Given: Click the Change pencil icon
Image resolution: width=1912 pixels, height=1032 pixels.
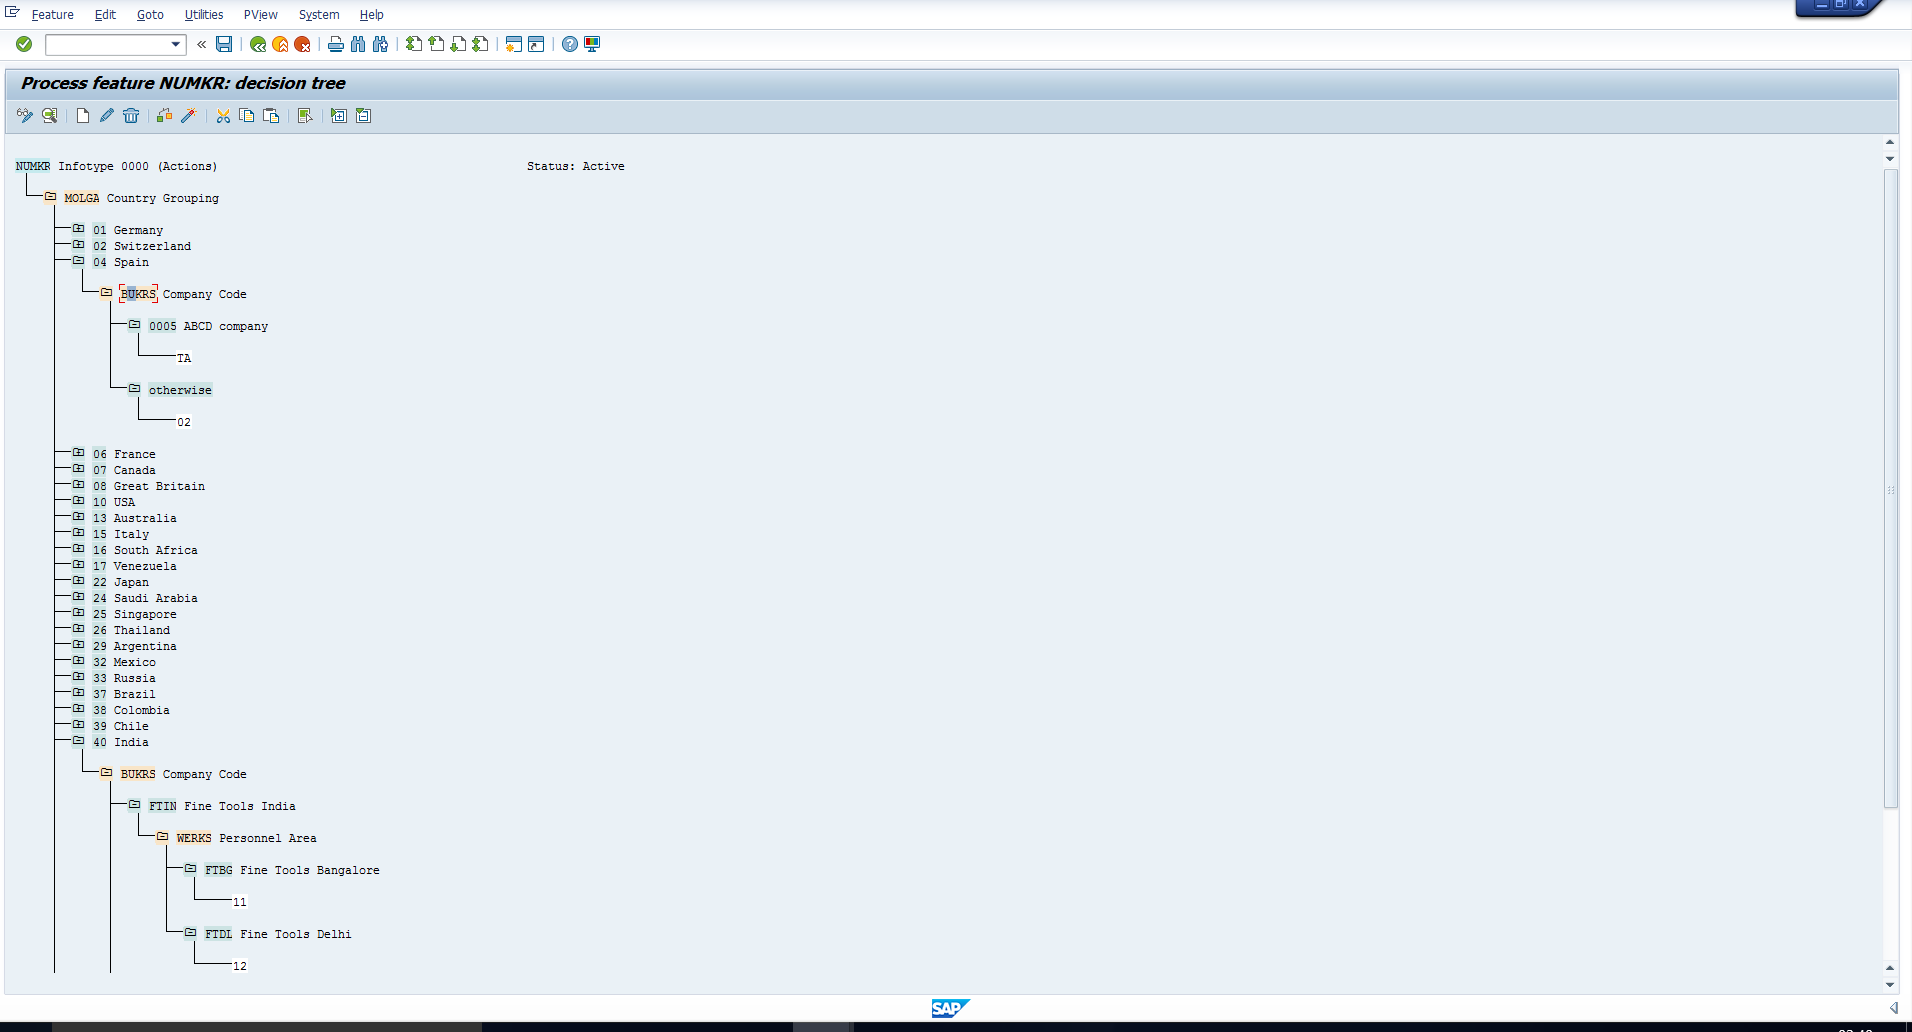Looking at the screenshot, I should pos(107,116).
